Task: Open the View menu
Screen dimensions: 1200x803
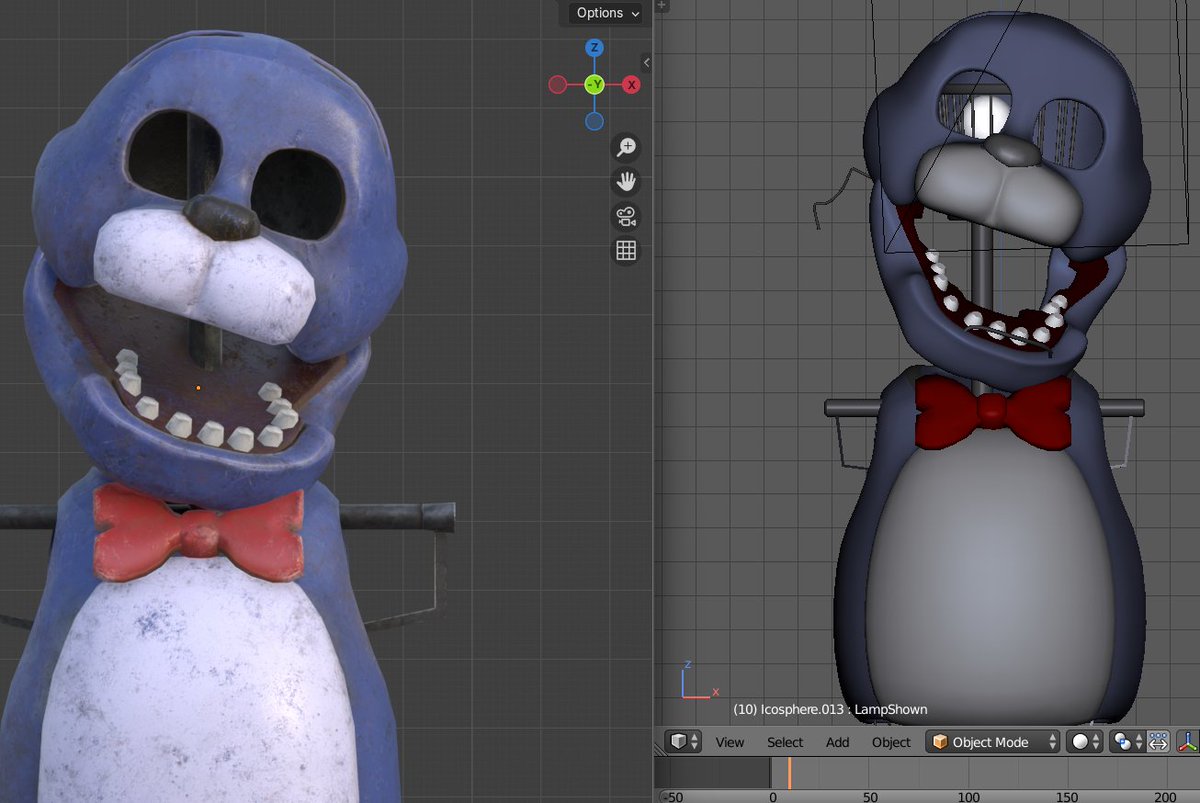Action: click(x=730, y=742)
